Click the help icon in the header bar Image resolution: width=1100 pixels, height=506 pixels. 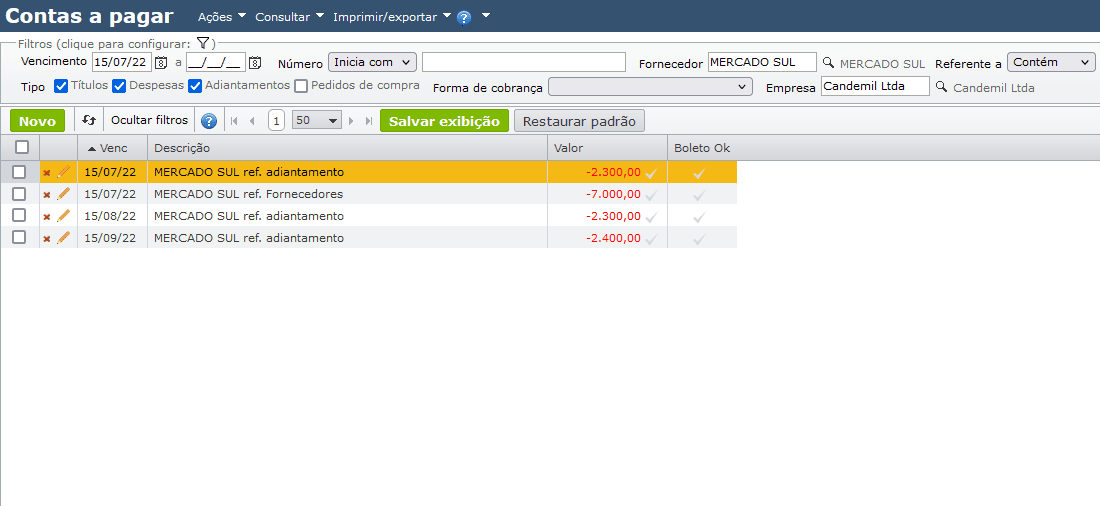pyautogui.click(x=464, y=18)
